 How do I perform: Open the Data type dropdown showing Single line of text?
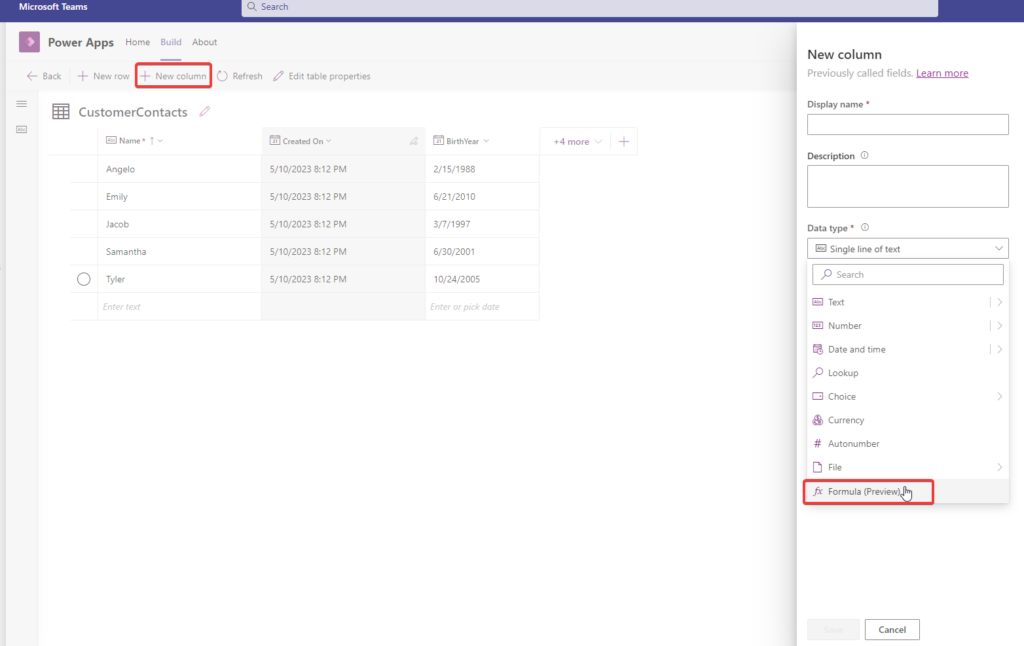pos(908,249)
